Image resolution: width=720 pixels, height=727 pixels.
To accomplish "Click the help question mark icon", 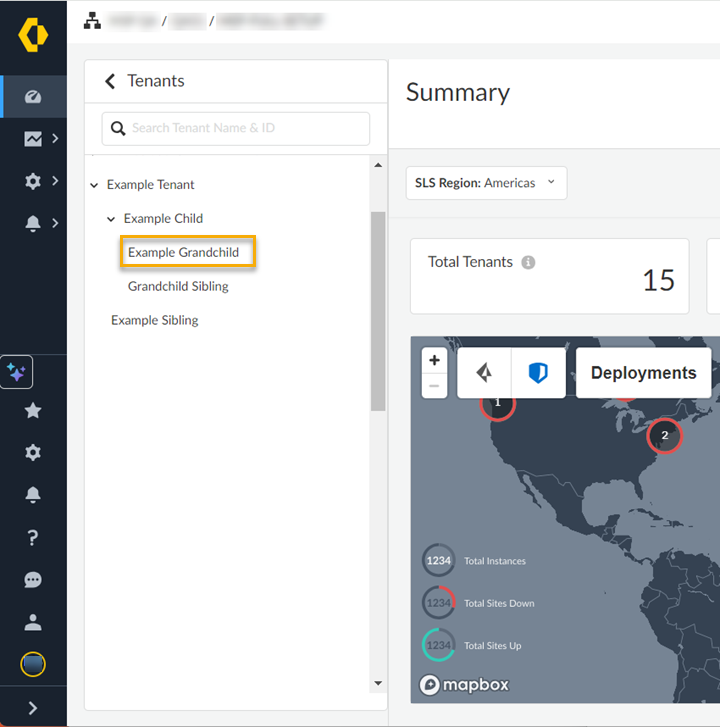I will [x=33, y=537].
